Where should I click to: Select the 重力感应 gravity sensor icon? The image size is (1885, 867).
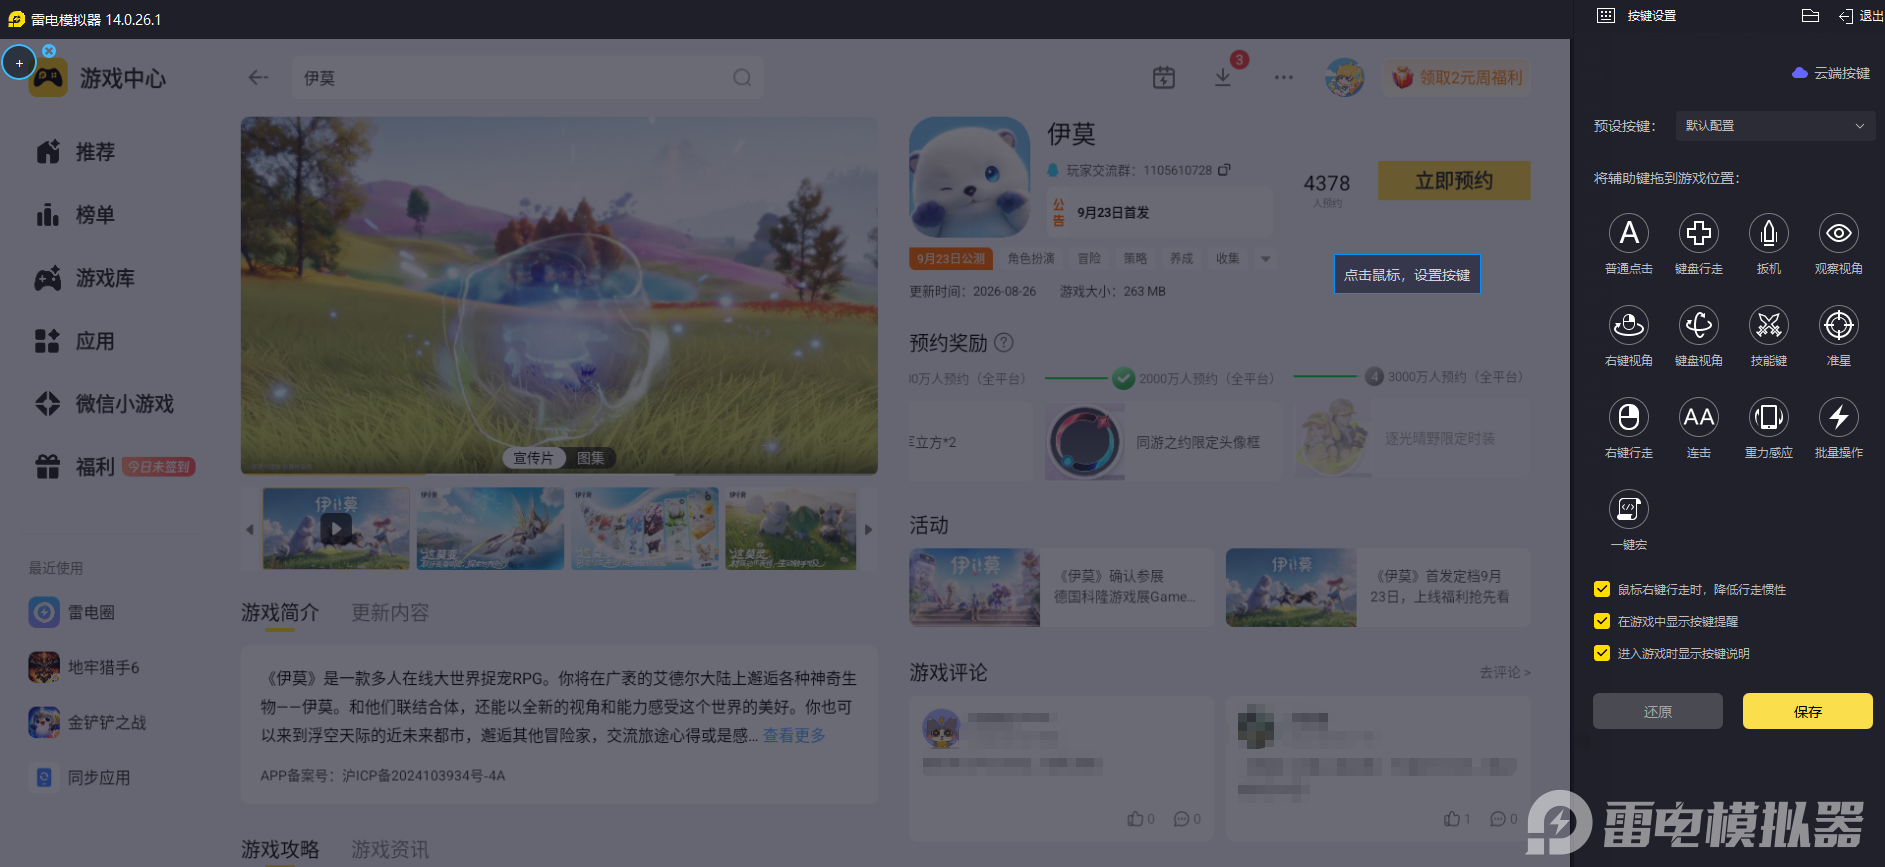[x=1769, y=417]
